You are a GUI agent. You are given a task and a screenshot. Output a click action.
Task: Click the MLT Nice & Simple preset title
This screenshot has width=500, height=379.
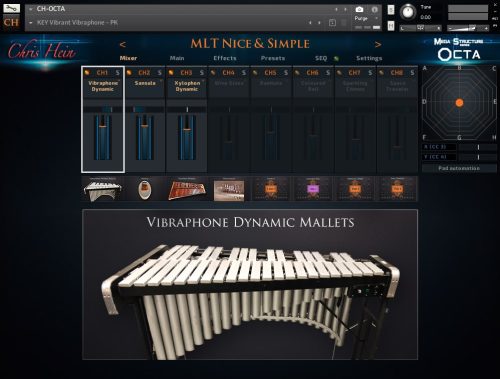tap(250, 44)
